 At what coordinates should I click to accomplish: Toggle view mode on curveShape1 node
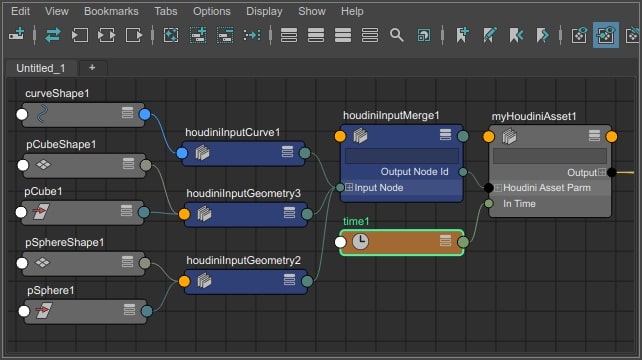[x=127, y=113]
